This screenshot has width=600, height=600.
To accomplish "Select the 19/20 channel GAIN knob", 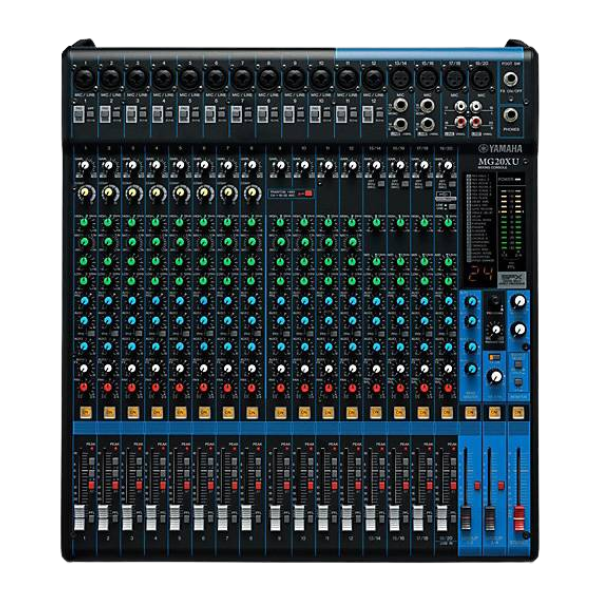I will click(448, 166).
